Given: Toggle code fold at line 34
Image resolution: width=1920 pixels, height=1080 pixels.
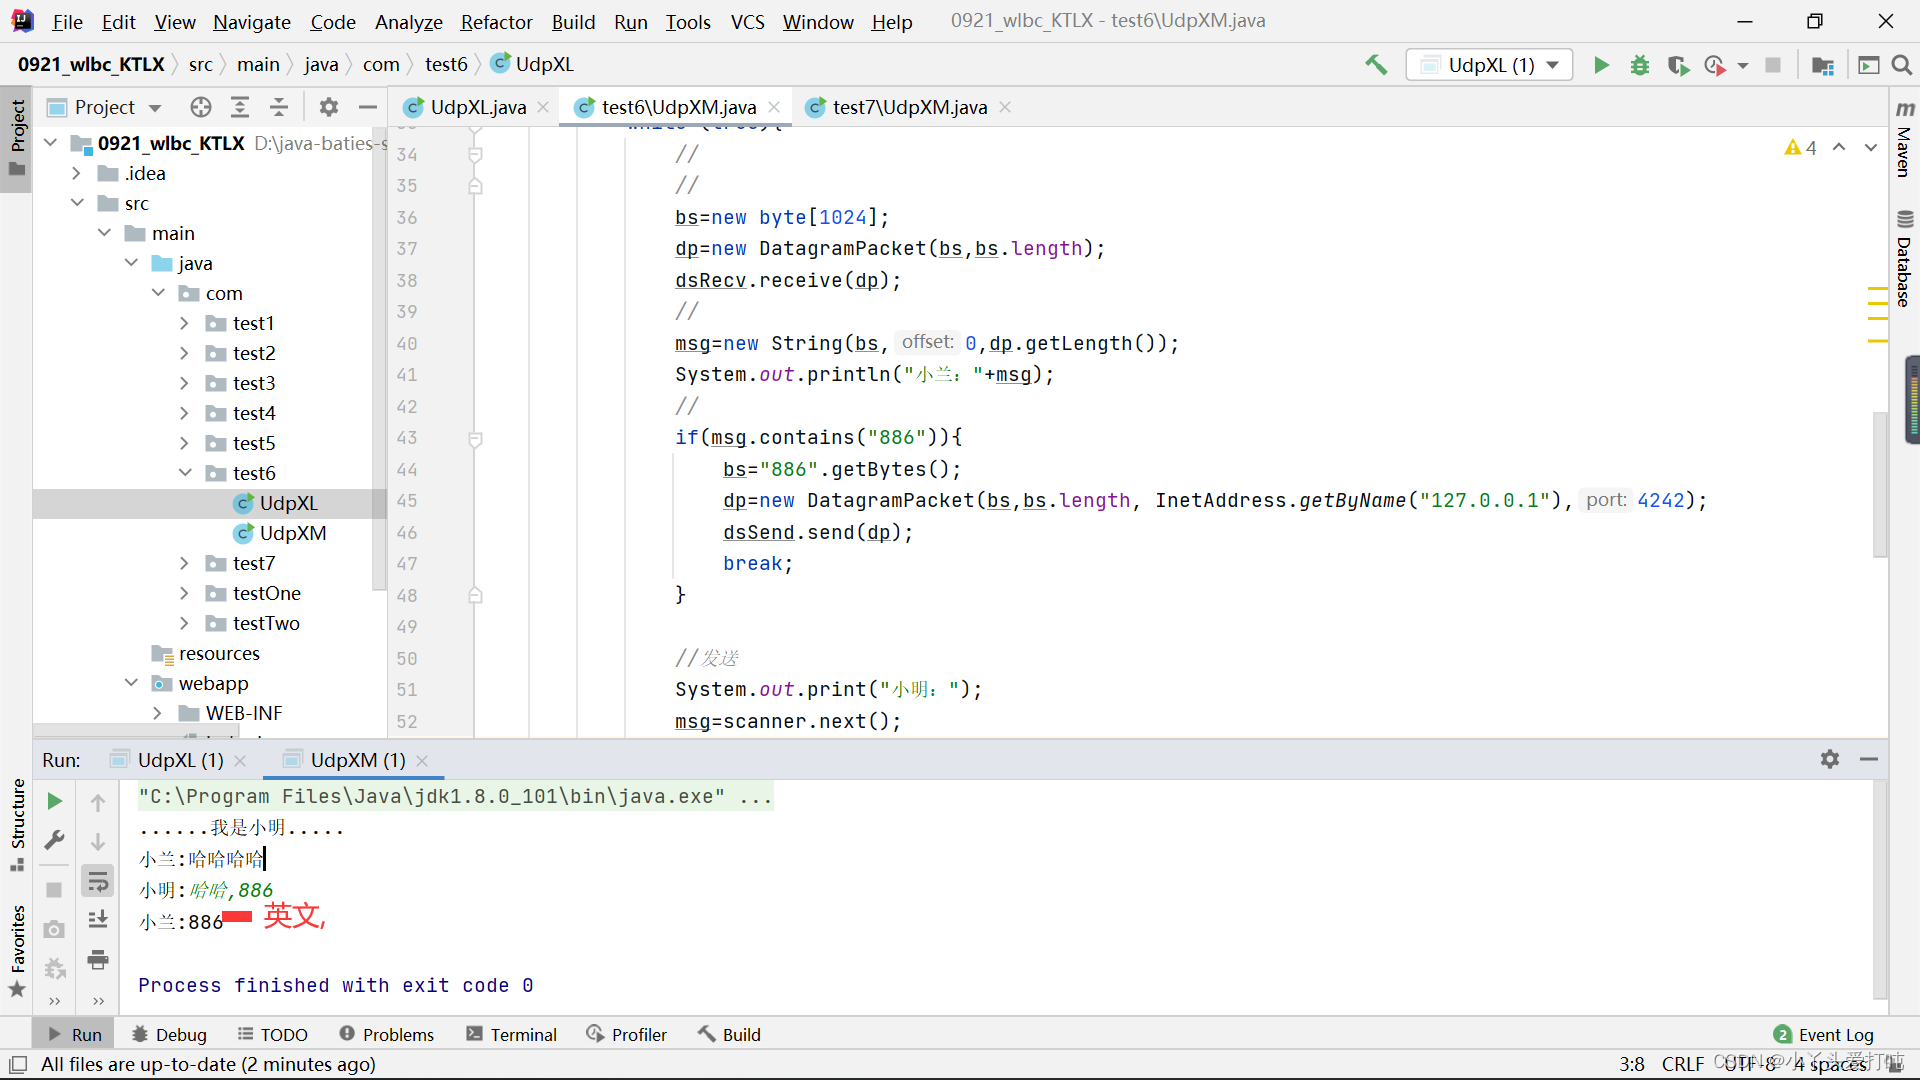Looking at the screenshot, I should pos(476,155).
